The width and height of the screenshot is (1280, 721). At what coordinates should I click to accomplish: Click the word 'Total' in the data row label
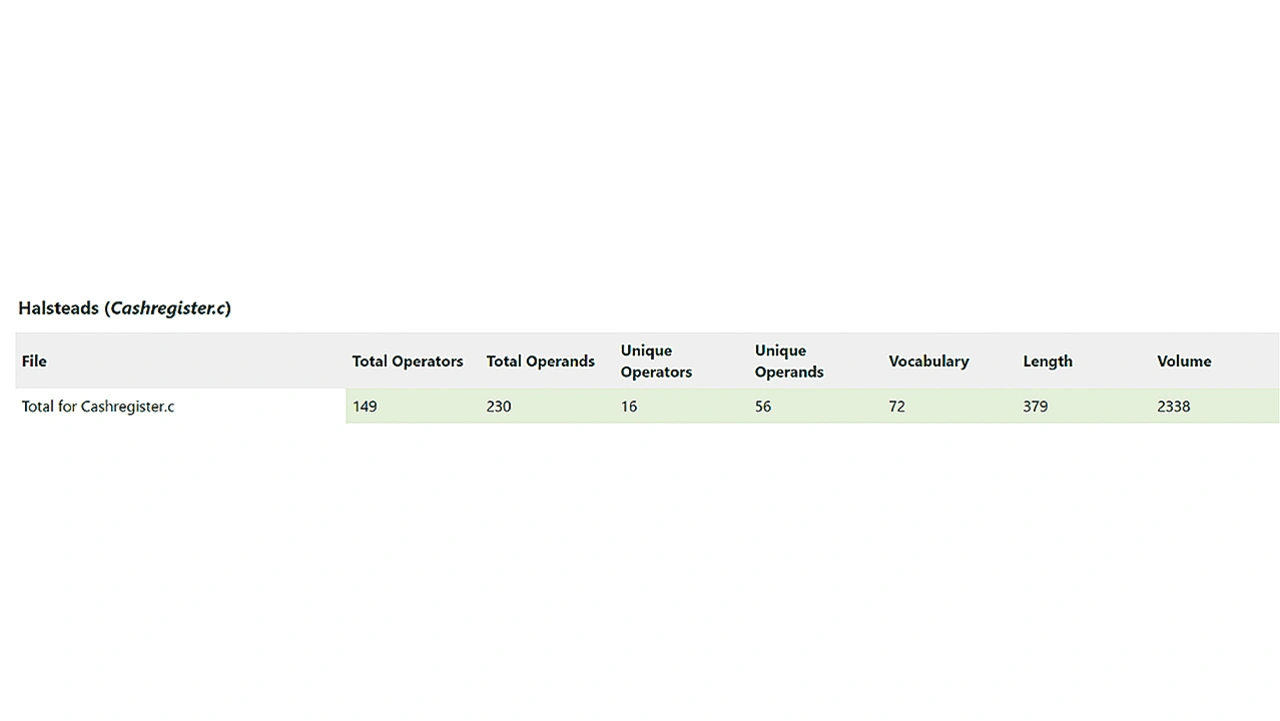(38, 406)
